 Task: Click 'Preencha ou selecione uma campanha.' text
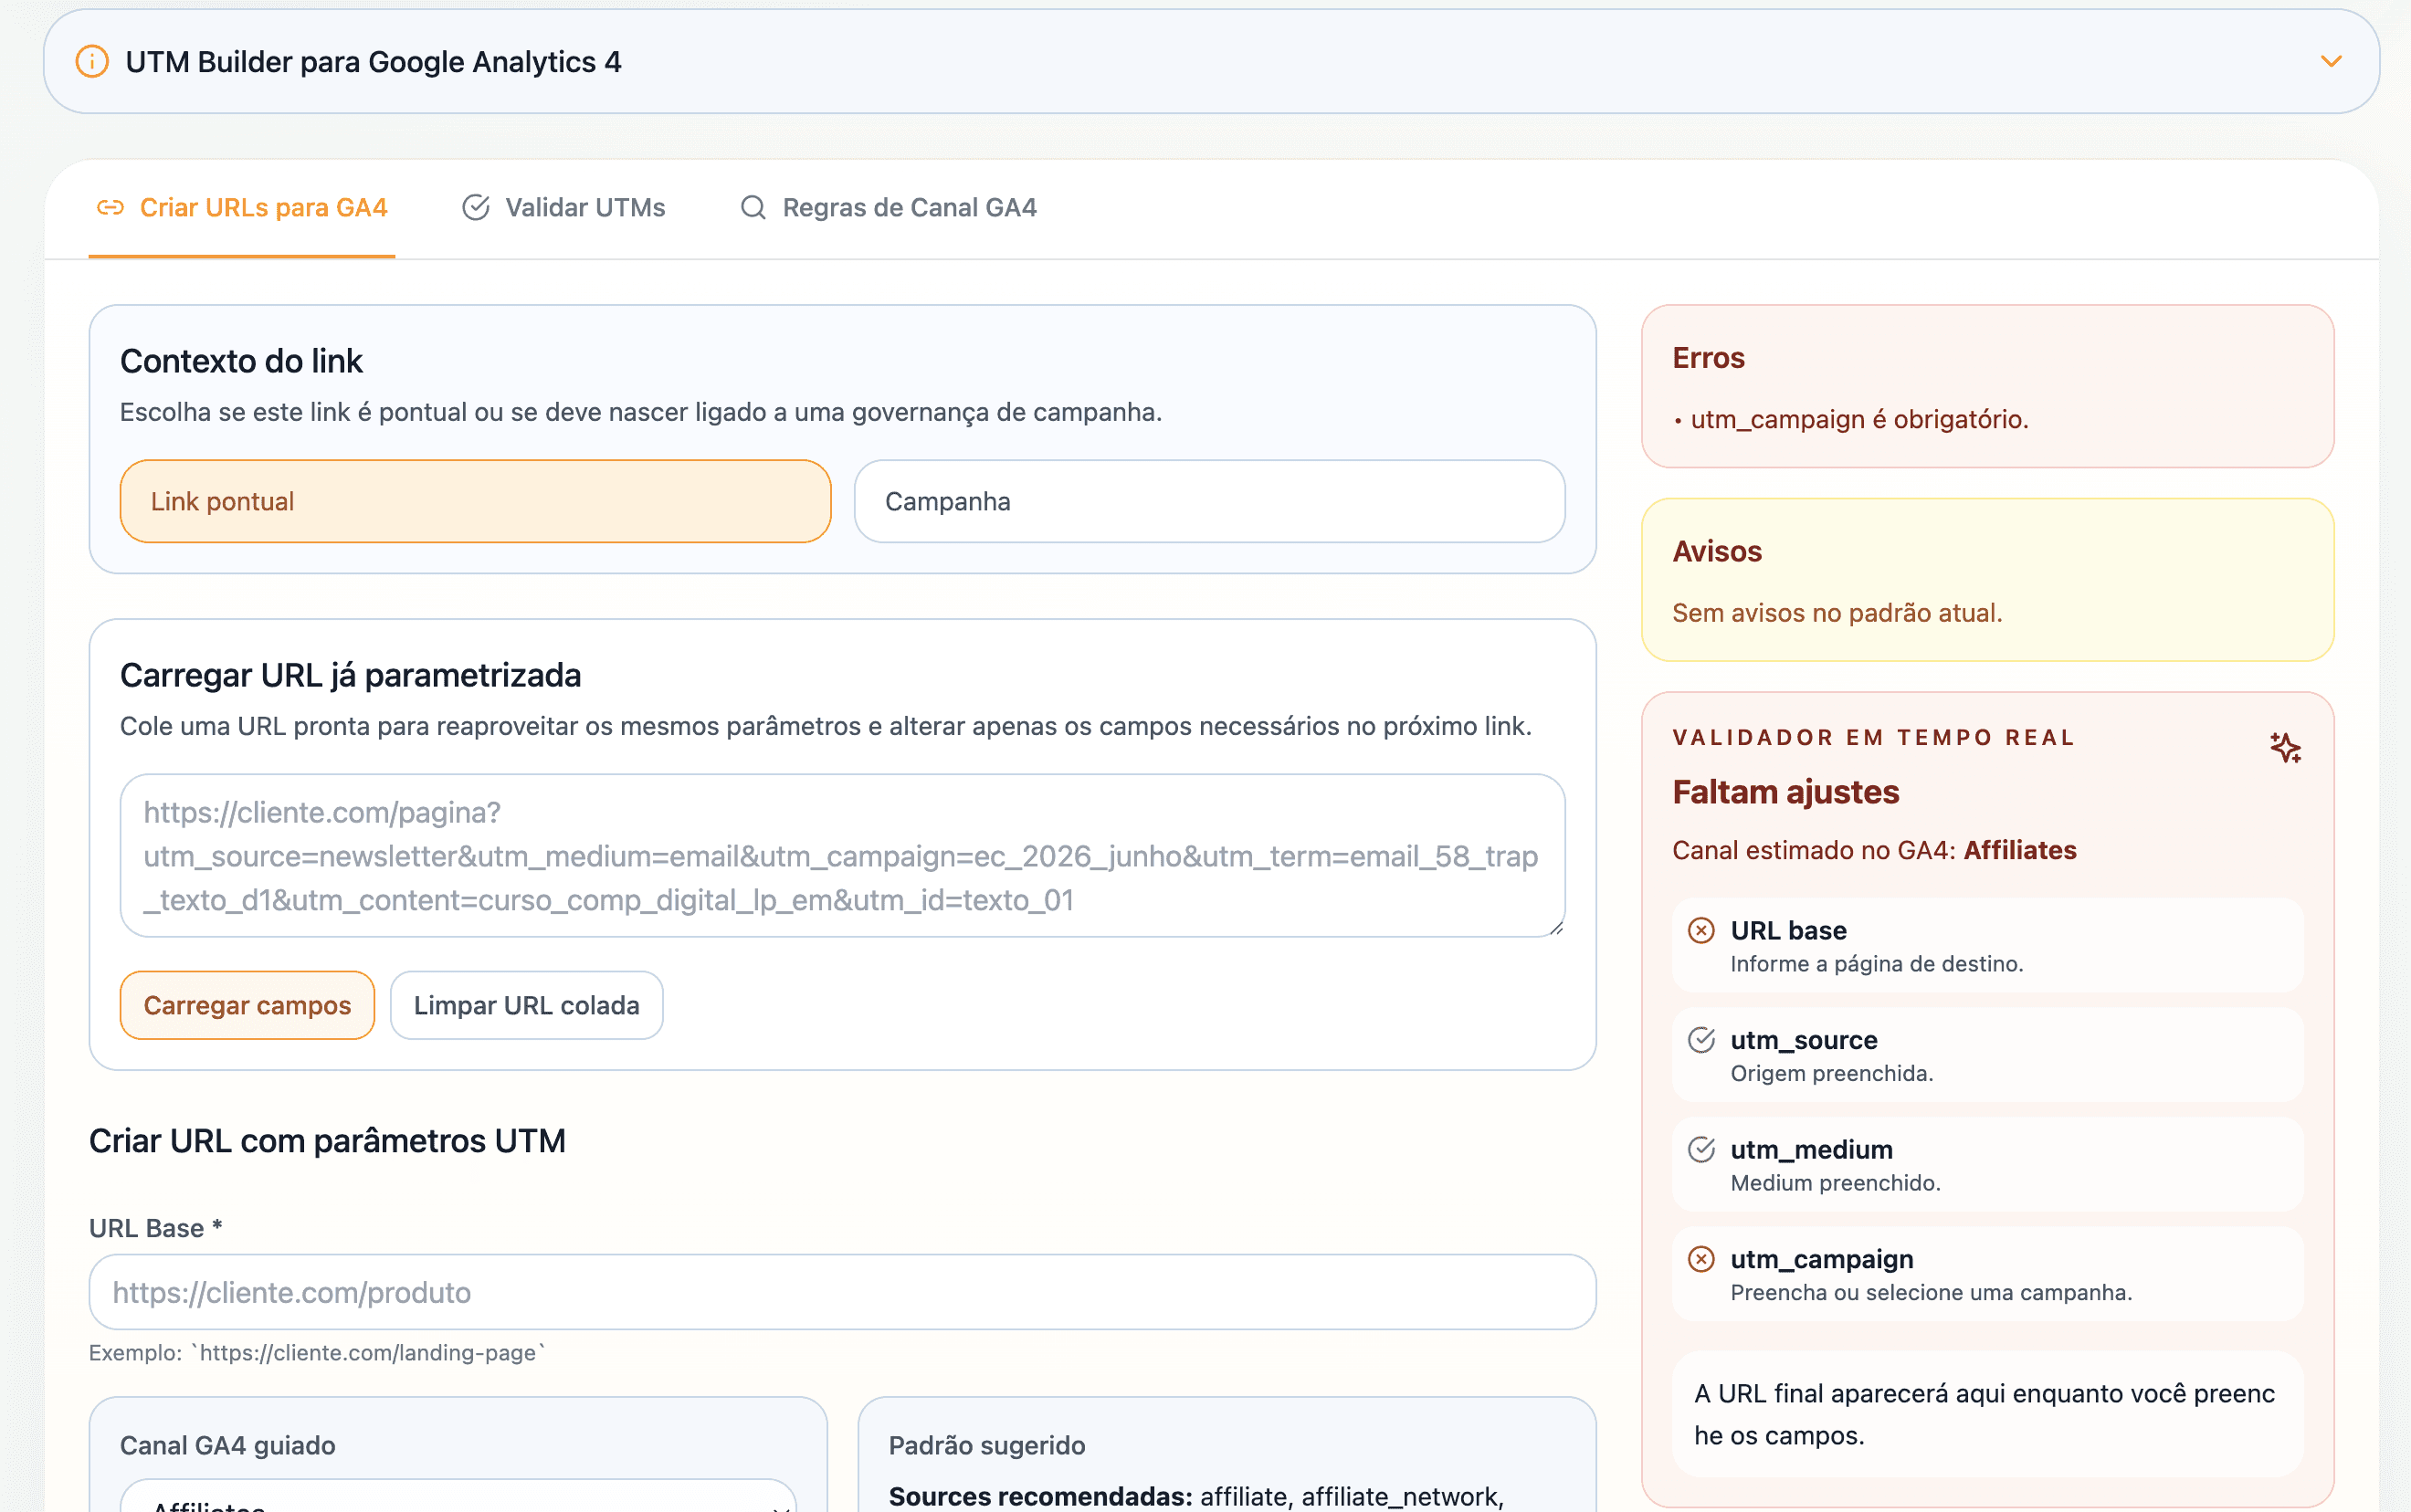click(x=1931, y=1293)
